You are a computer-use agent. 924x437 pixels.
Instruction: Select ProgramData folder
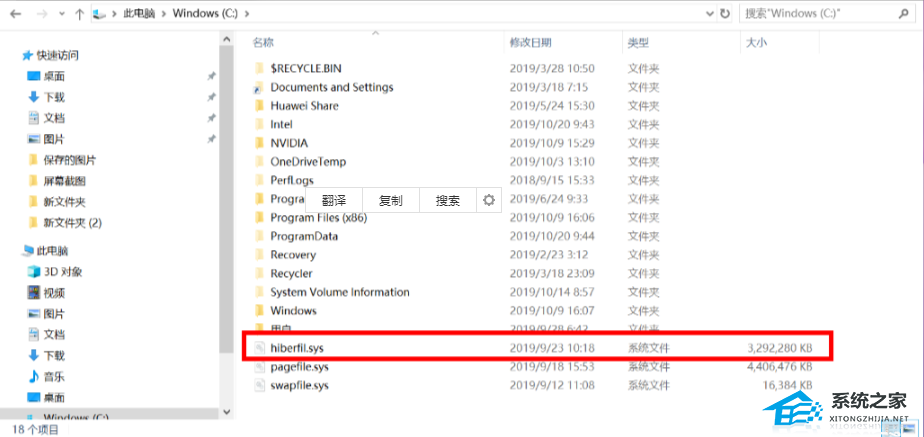tap(305, 237)
